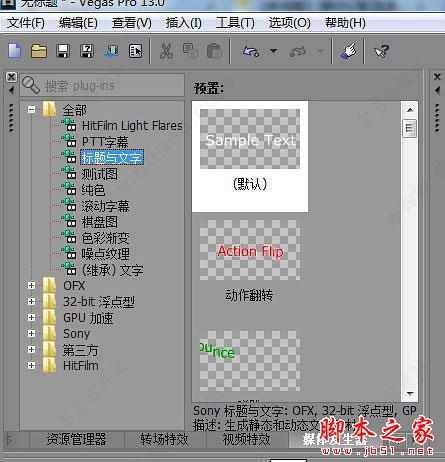Screen dimensions: 445x462
Task: Click the New project icon
Action: 15,52
